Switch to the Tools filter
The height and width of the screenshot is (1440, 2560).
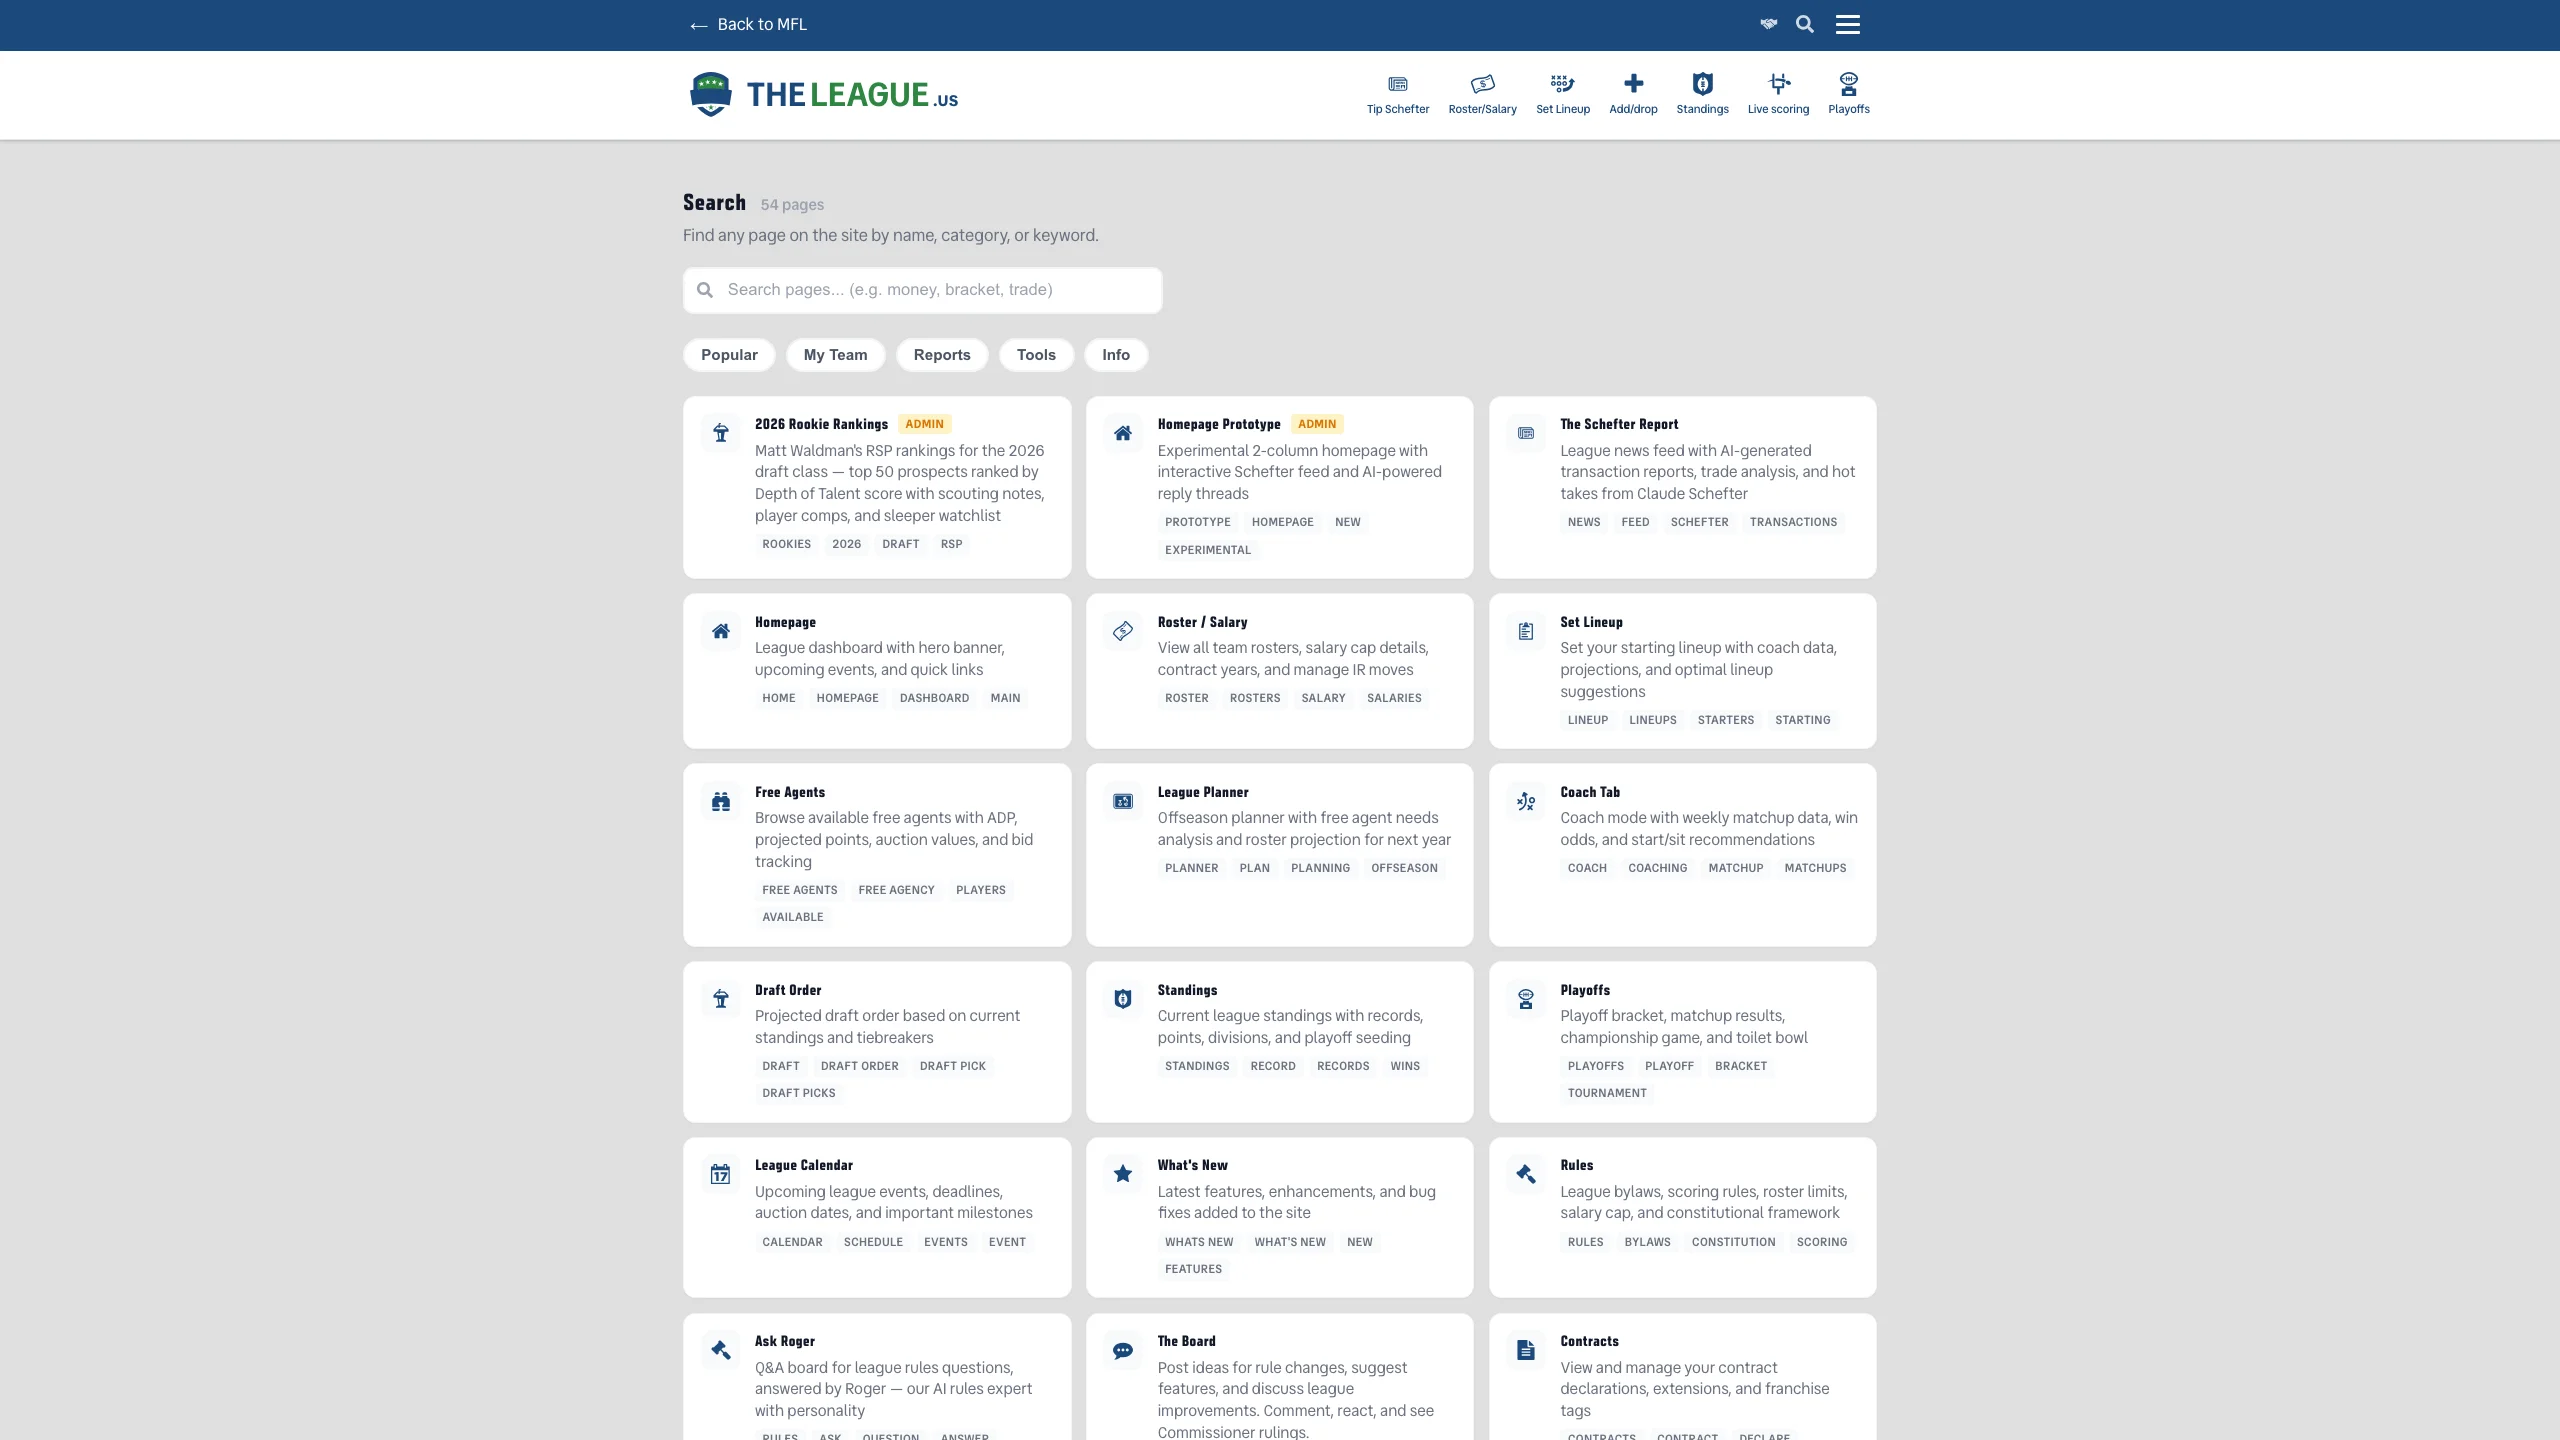(1036, 355)
